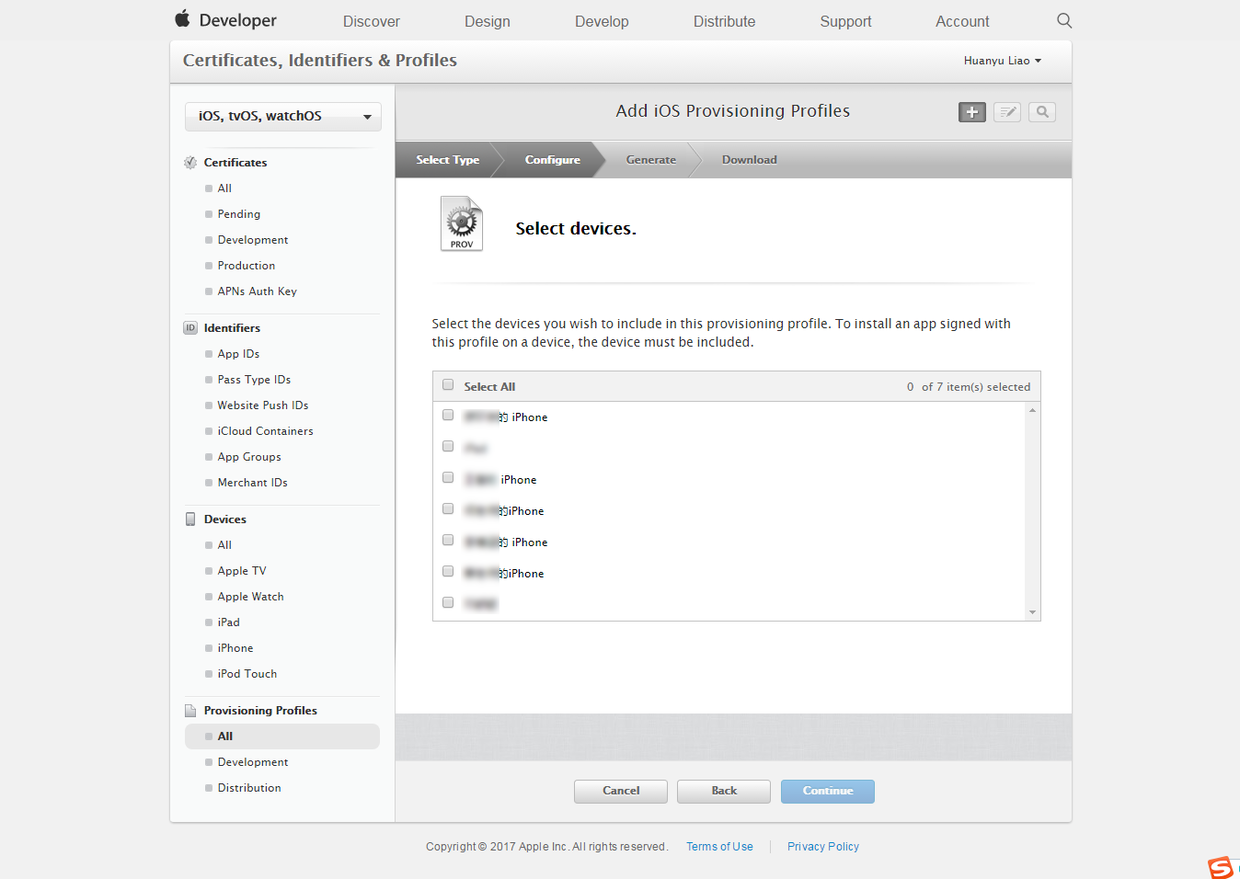Screen dimensions: 1240x879
Task: Open the Huanyu Liao account dropdown
Action: point(1002,61)
